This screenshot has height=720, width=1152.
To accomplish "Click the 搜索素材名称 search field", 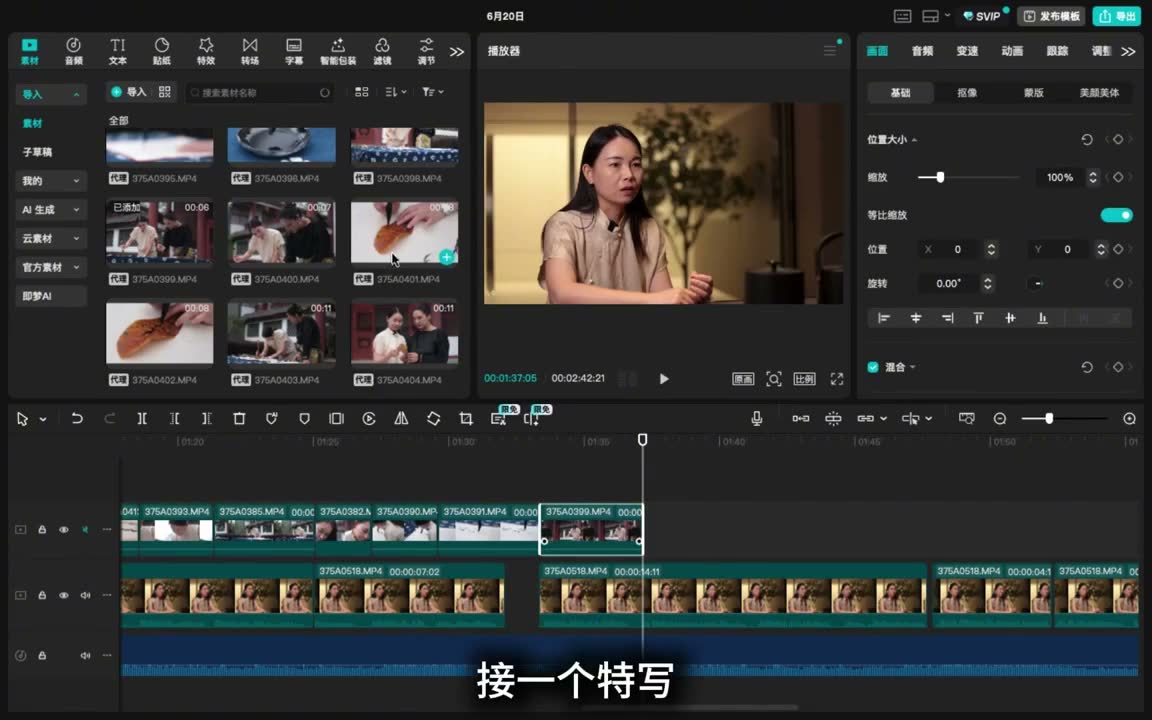I will point(260,93).
